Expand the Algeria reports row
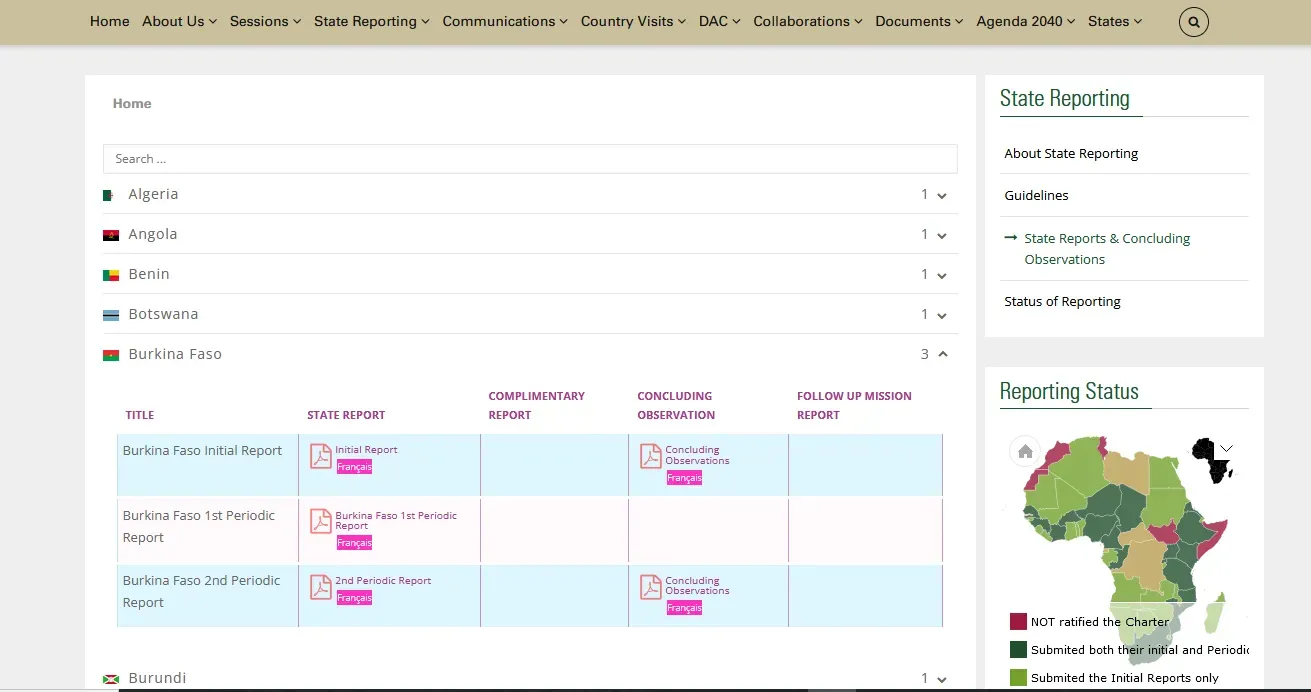The height and width of the screenshot is (692, 1311). point(942,195)
